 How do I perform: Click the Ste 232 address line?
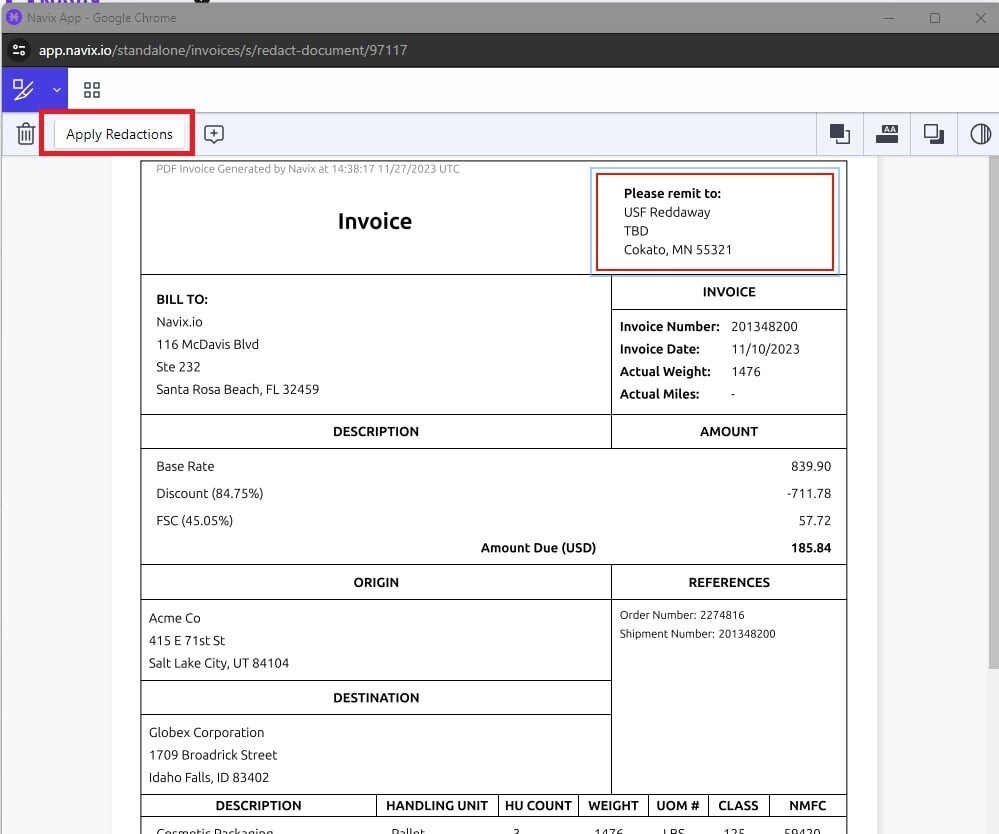(178, 367)
